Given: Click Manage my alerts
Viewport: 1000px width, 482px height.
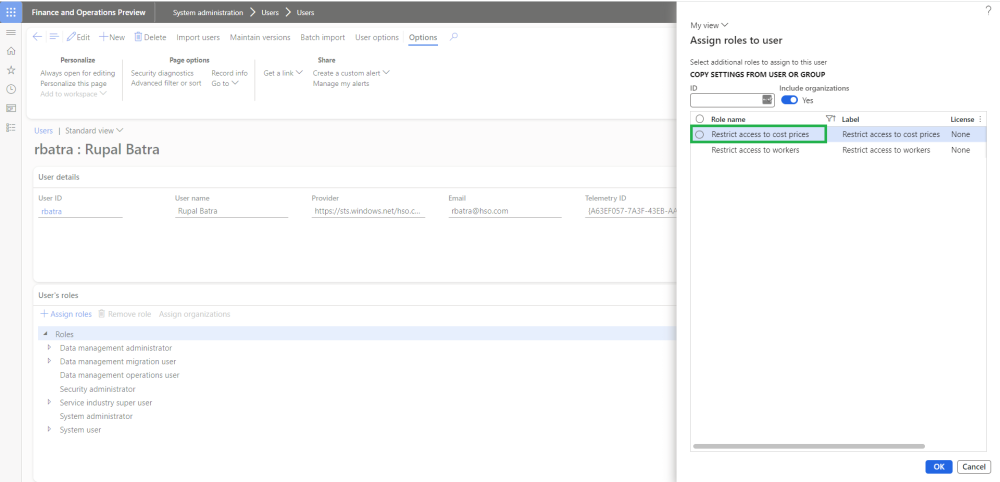Looking at the screenshot, I should pos(341,84).
